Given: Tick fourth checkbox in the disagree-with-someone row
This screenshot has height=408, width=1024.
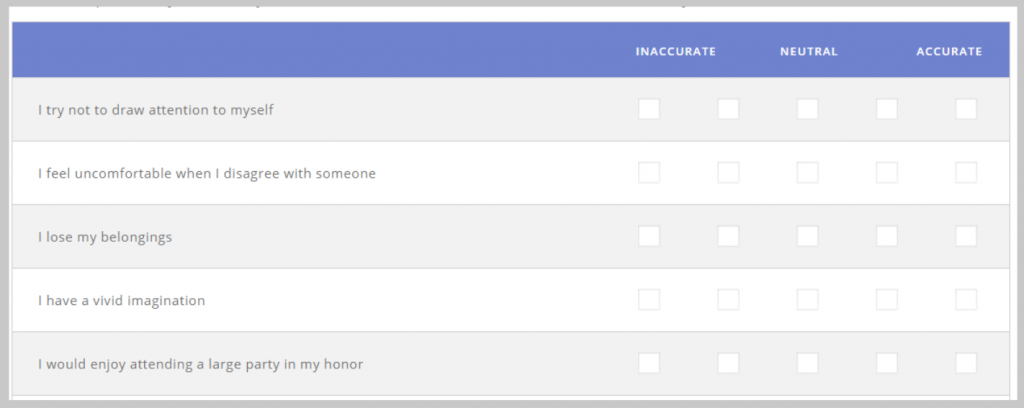Looking at the screenshot, I should [x=887, y=172].
